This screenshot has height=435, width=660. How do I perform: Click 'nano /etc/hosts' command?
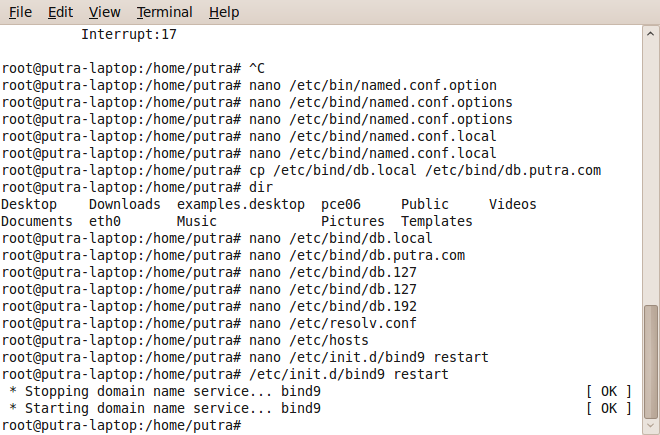click(x=309, y=340)
